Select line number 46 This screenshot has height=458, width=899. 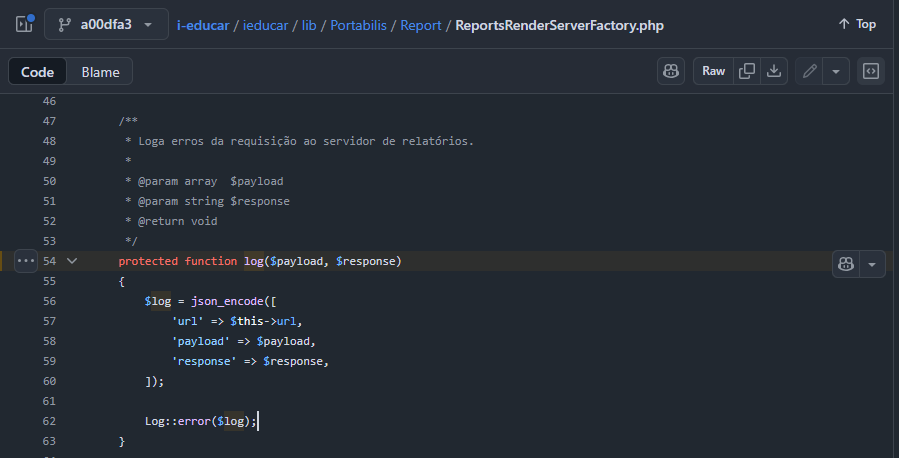pos(49,101)
